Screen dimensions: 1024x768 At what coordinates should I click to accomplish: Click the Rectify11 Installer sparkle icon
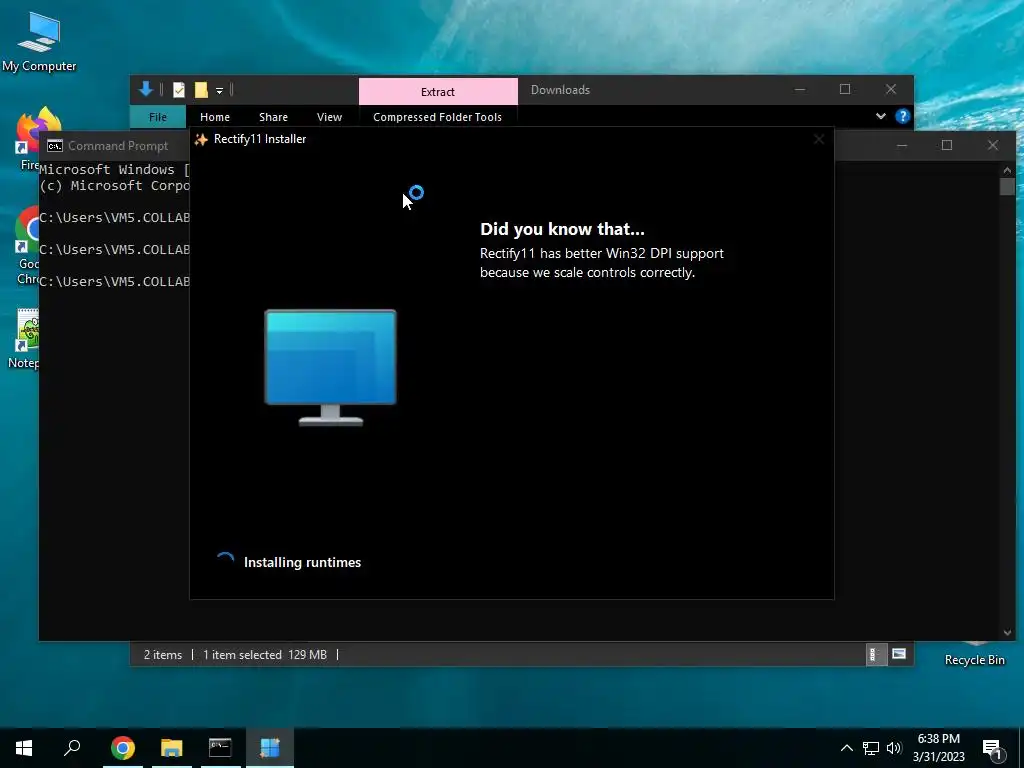201,139
